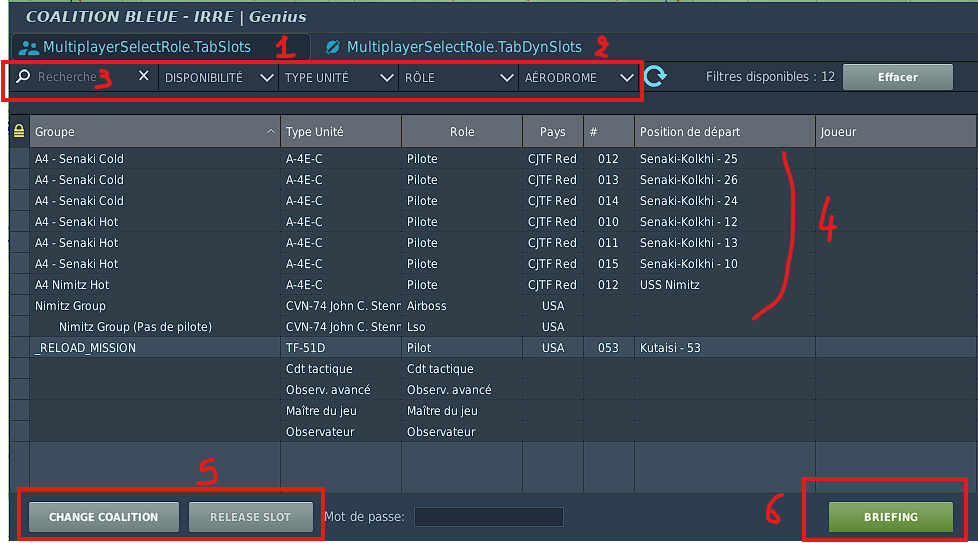Focus the Mot de passe field

(x=488, y=517)
